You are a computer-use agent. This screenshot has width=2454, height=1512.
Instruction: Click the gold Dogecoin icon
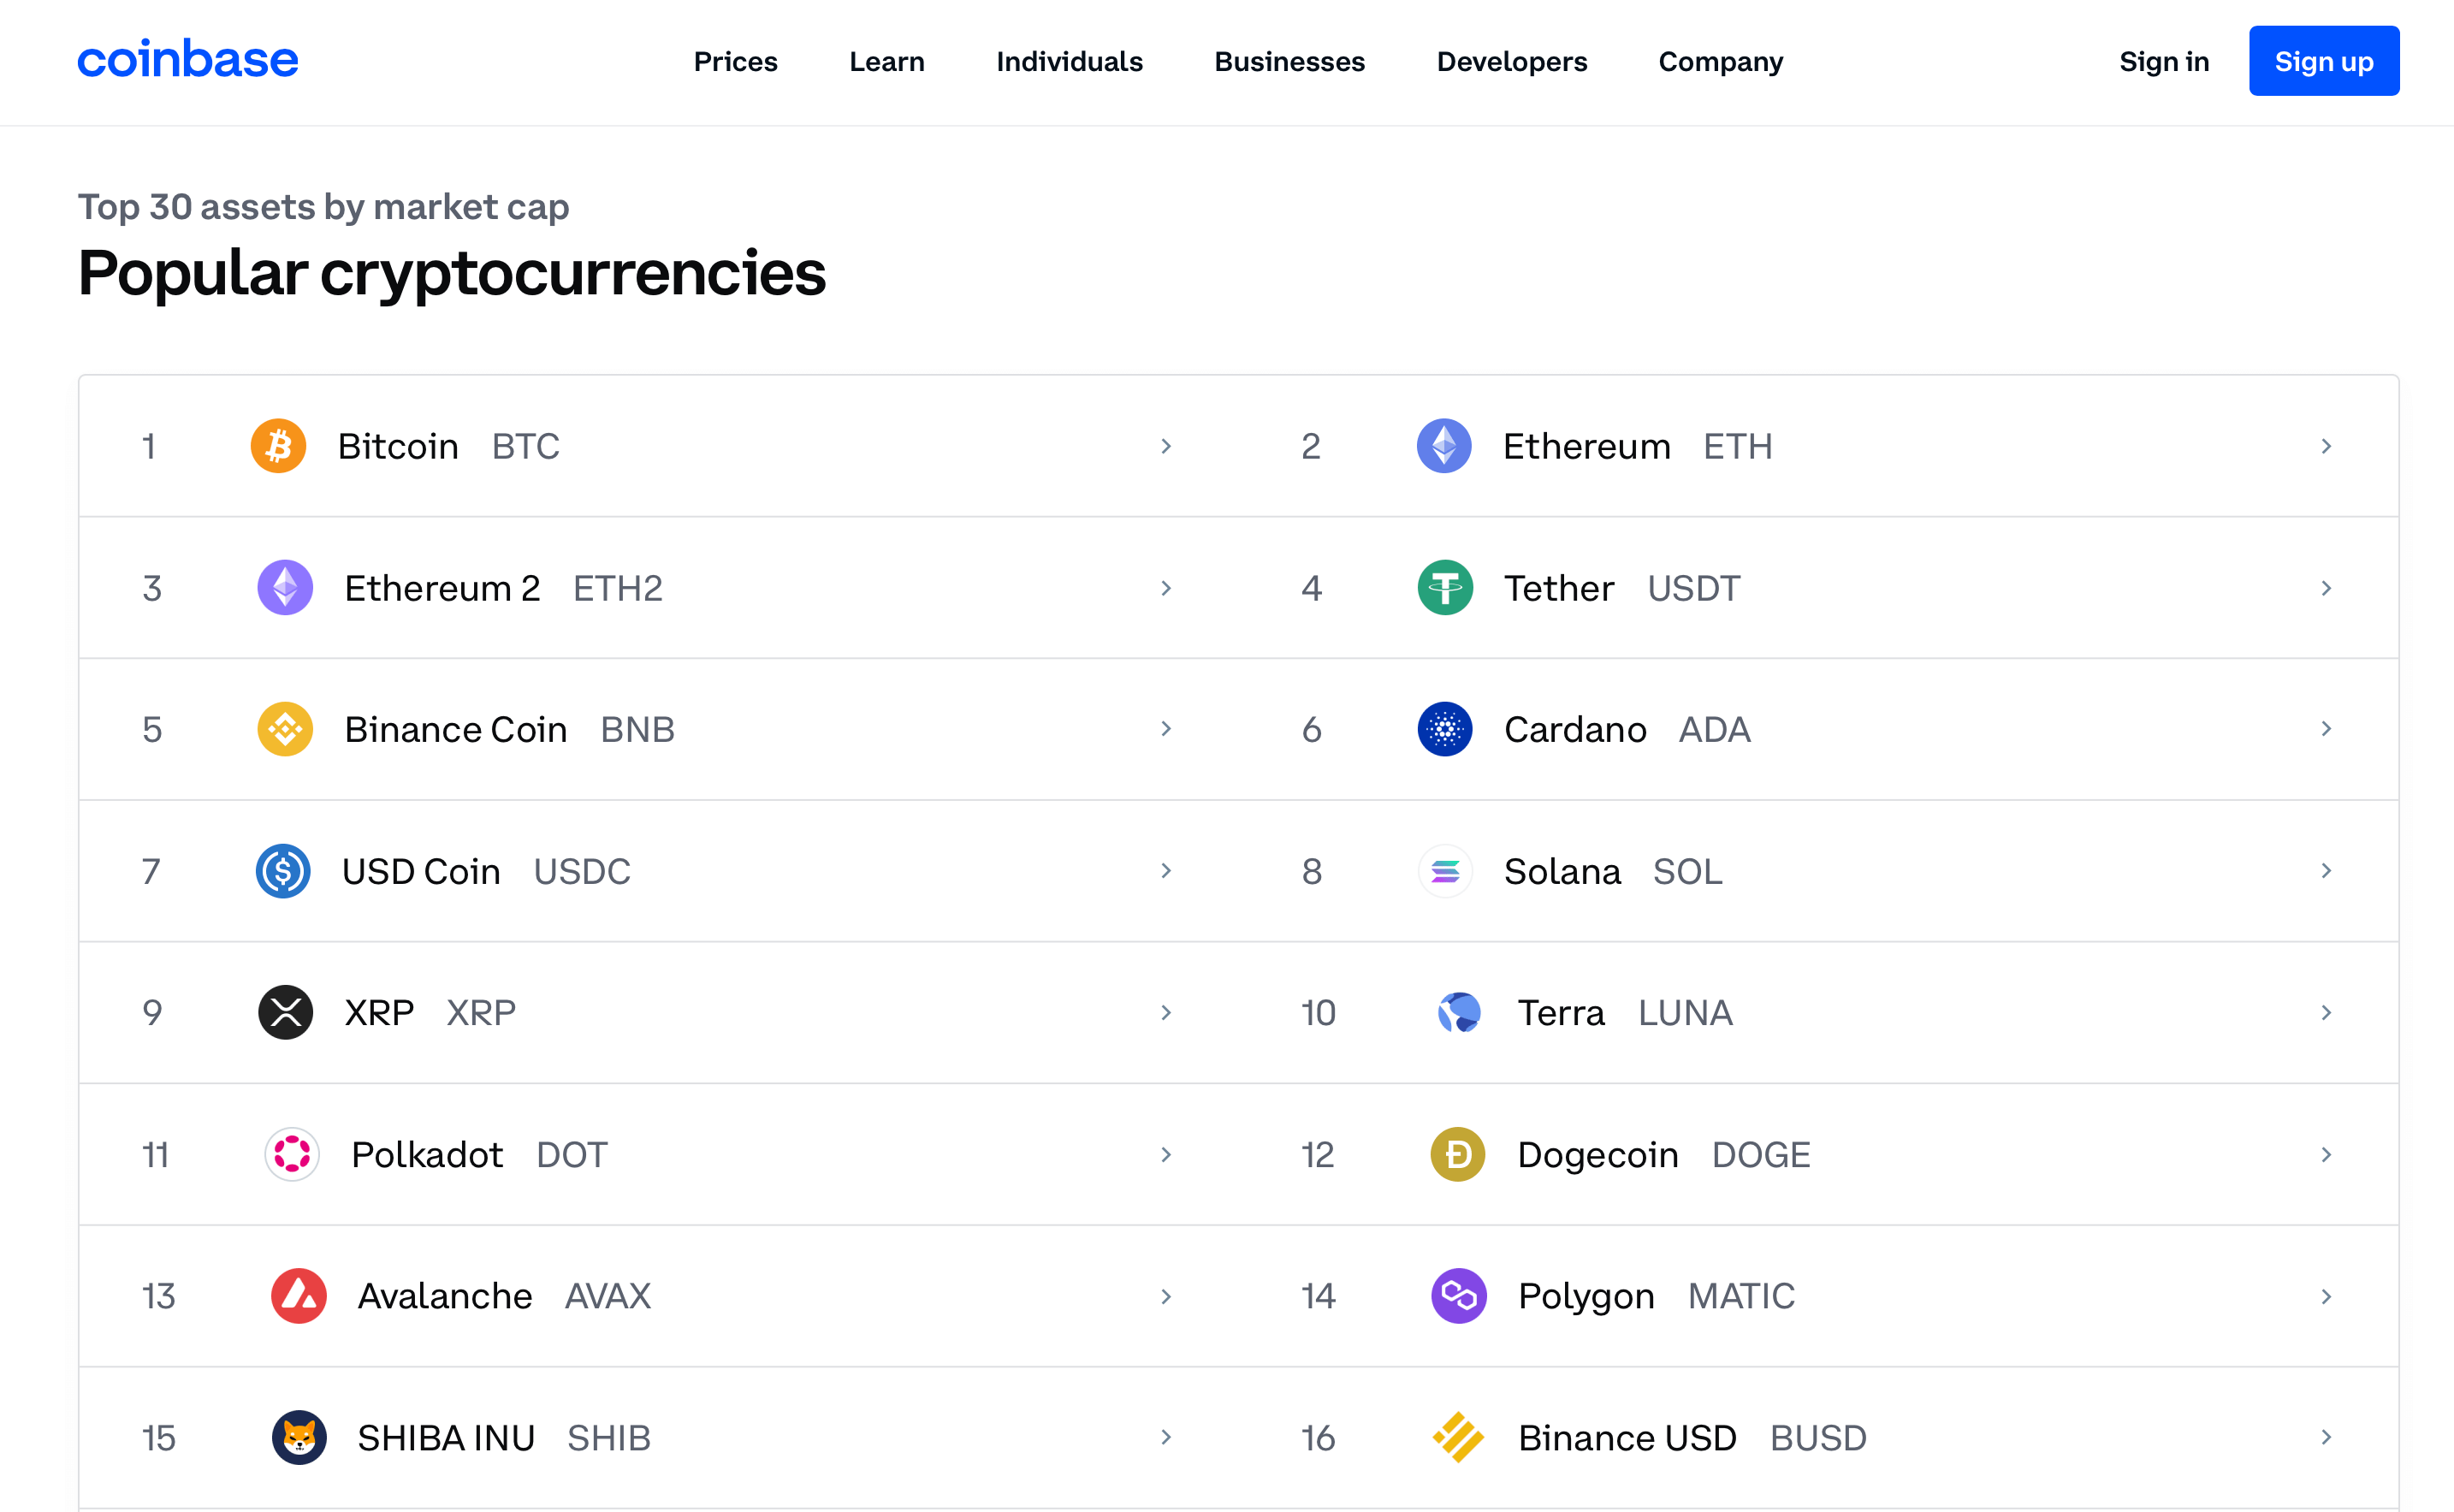(x=1458, y=1155)
